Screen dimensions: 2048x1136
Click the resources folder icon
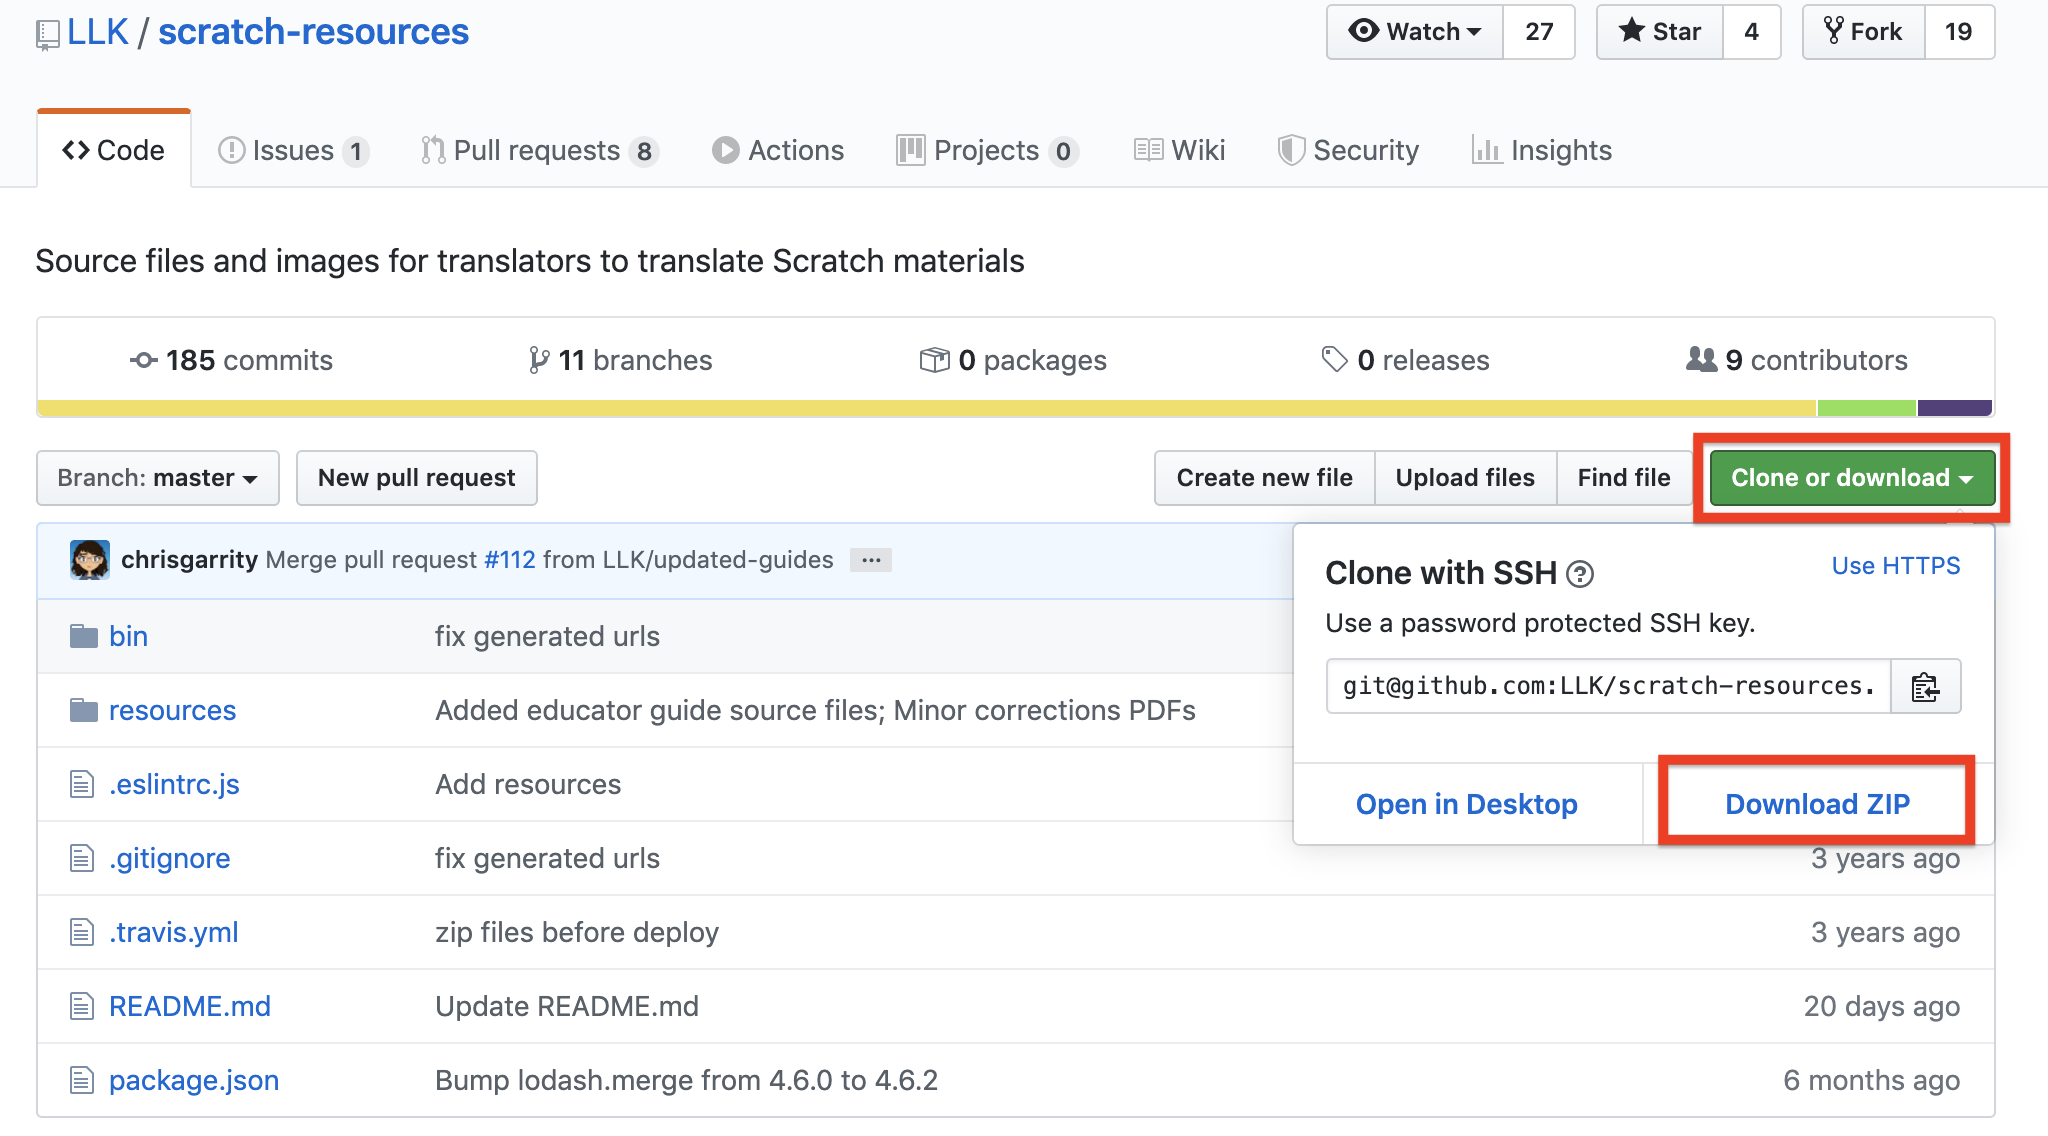(x=84, y=710)
